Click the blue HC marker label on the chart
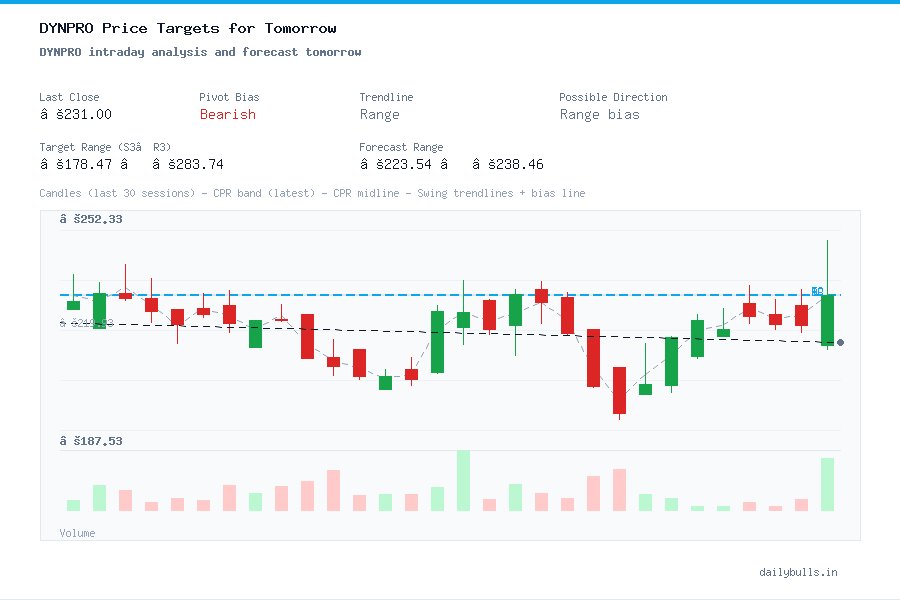This screenshot has height=600, width=900. (816, 292)
